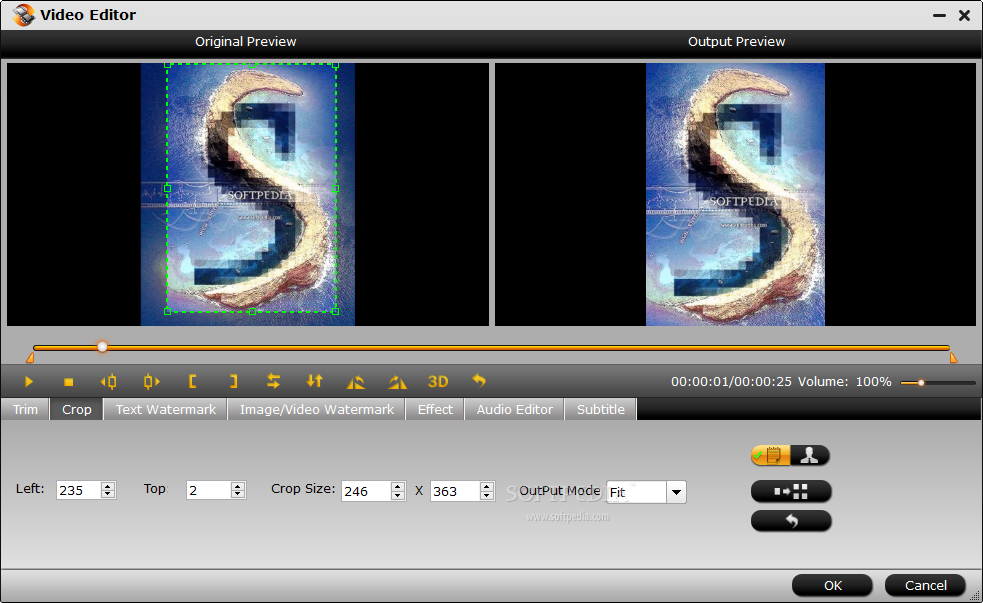Switch to advanced mode person toggle
Viewport: 983px width, 603px height.
tap(810, 455)
